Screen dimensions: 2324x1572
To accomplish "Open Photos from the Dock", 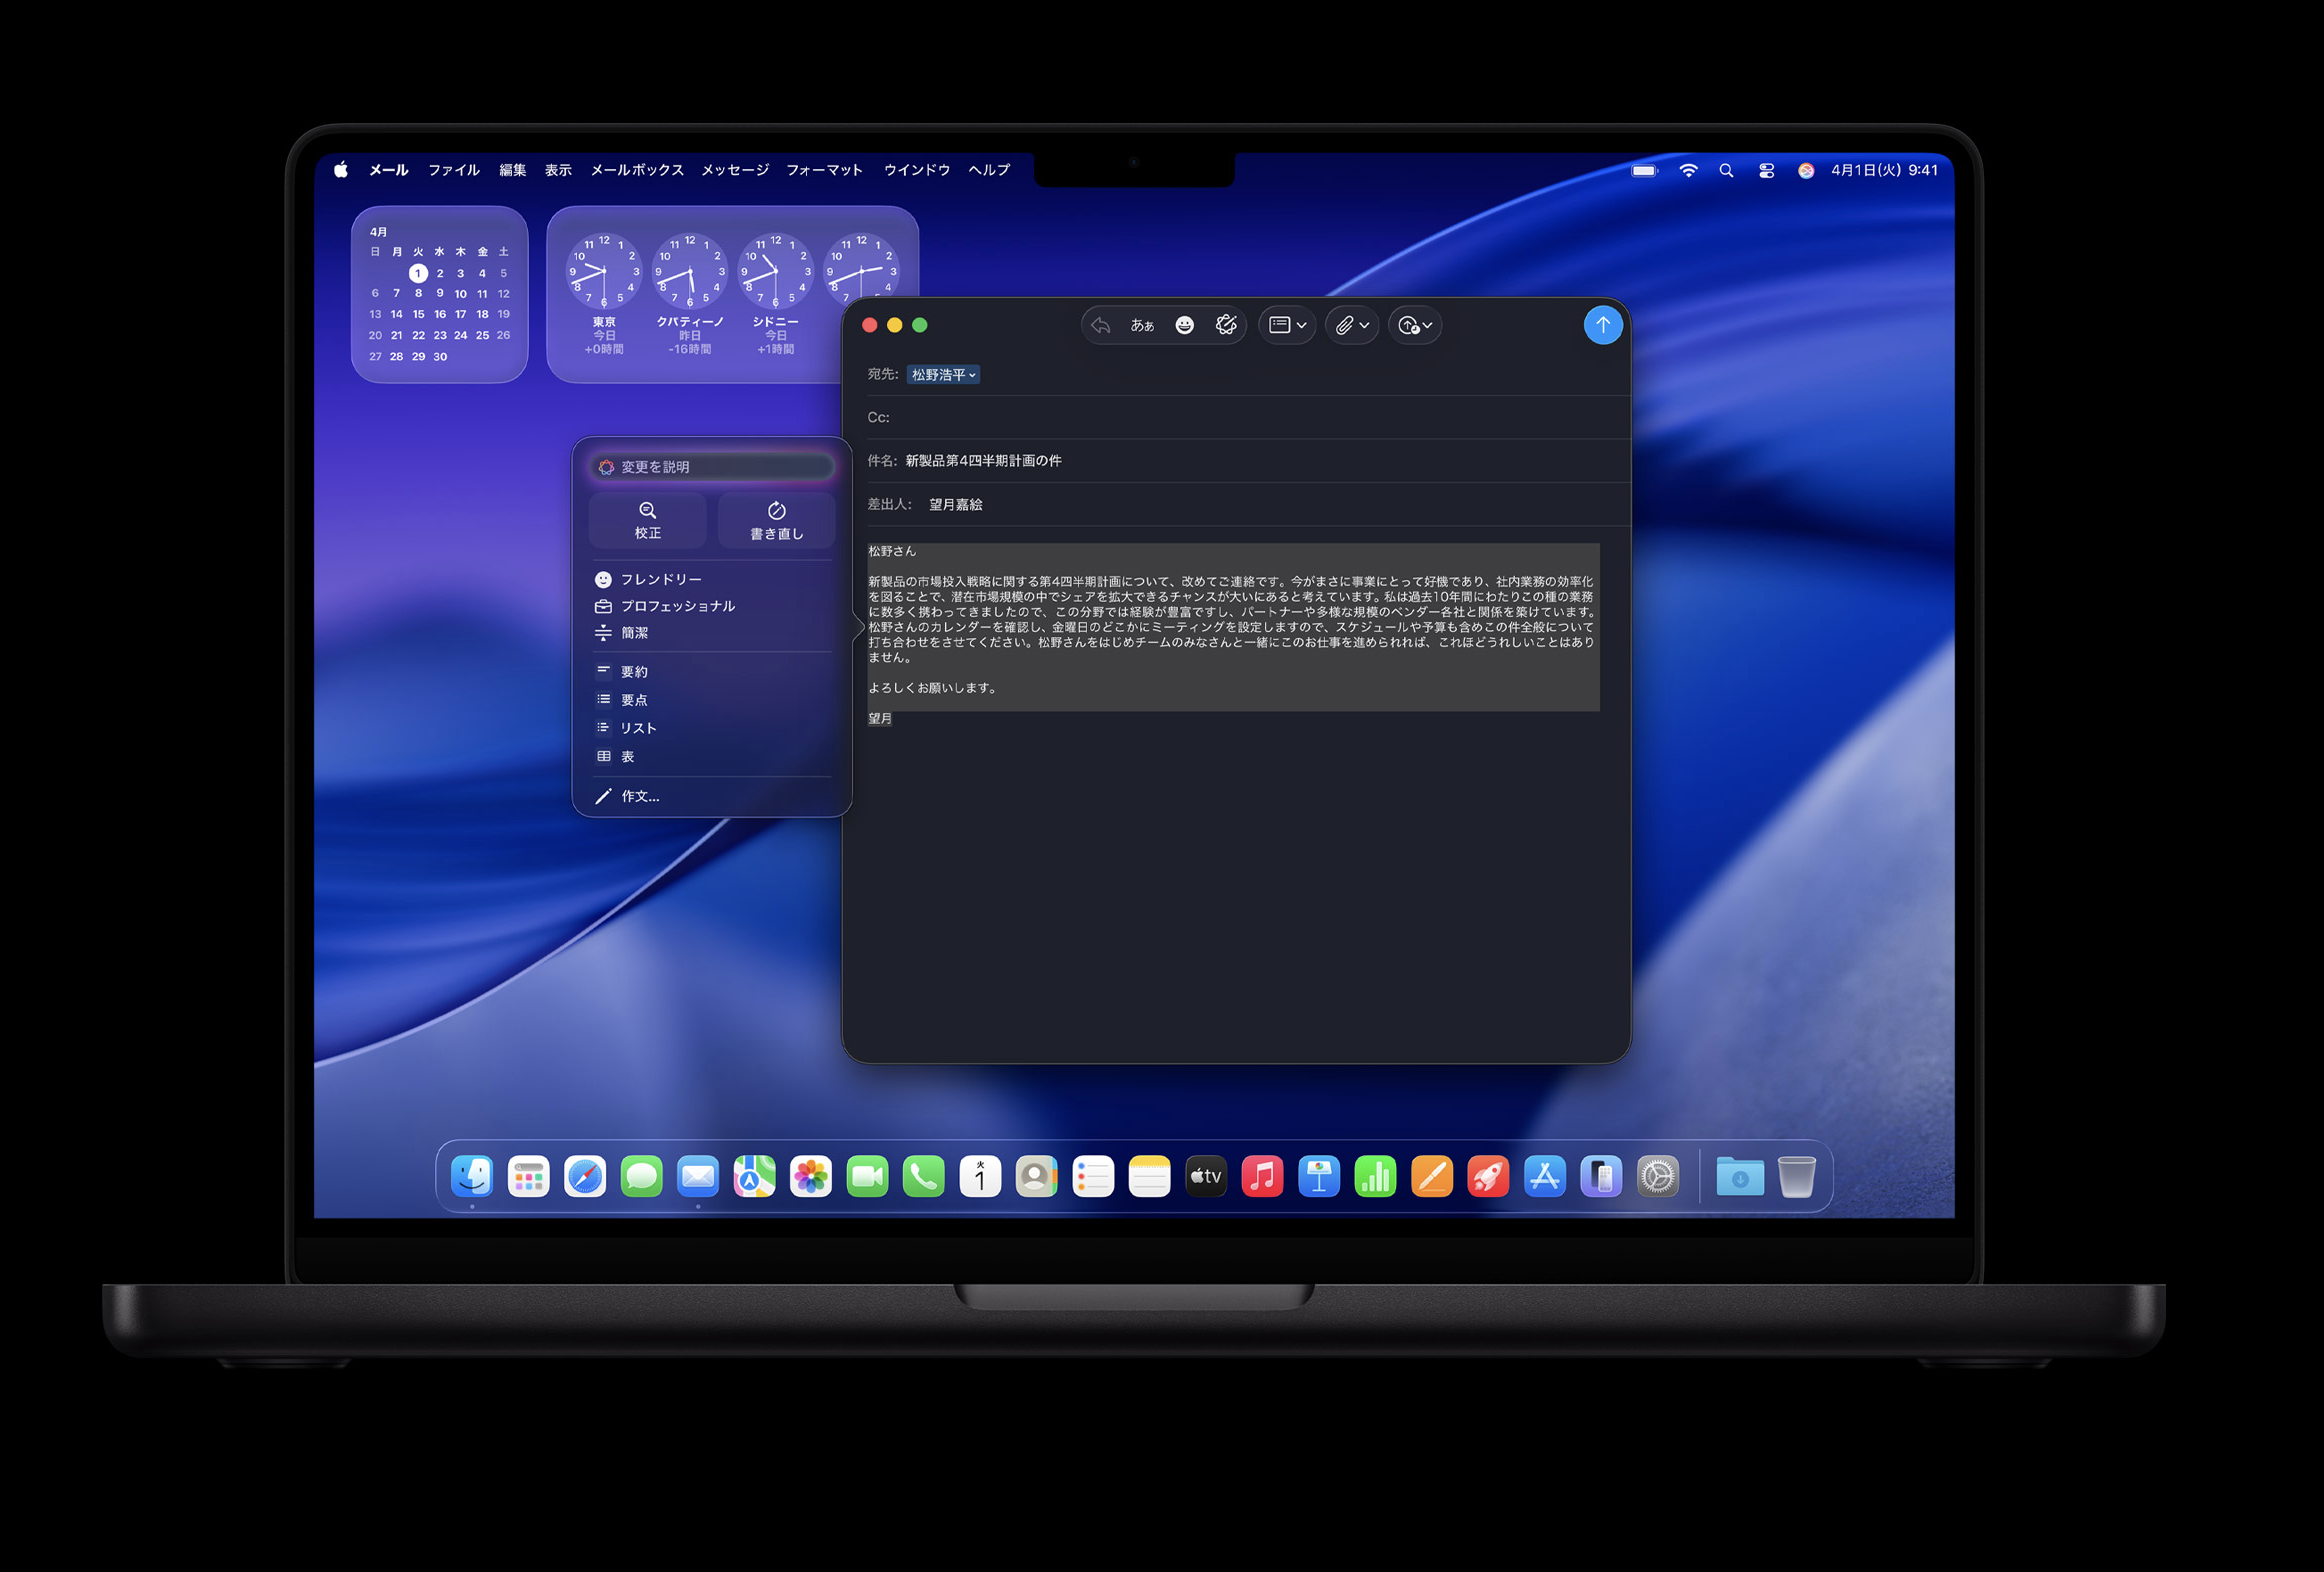I will pyautogui.click(x=811, y=1176).
